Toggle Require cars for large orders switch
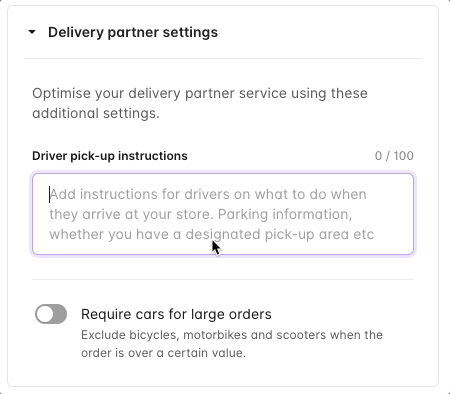This screenshot has height=394, width=450. [x=51, y=314]
